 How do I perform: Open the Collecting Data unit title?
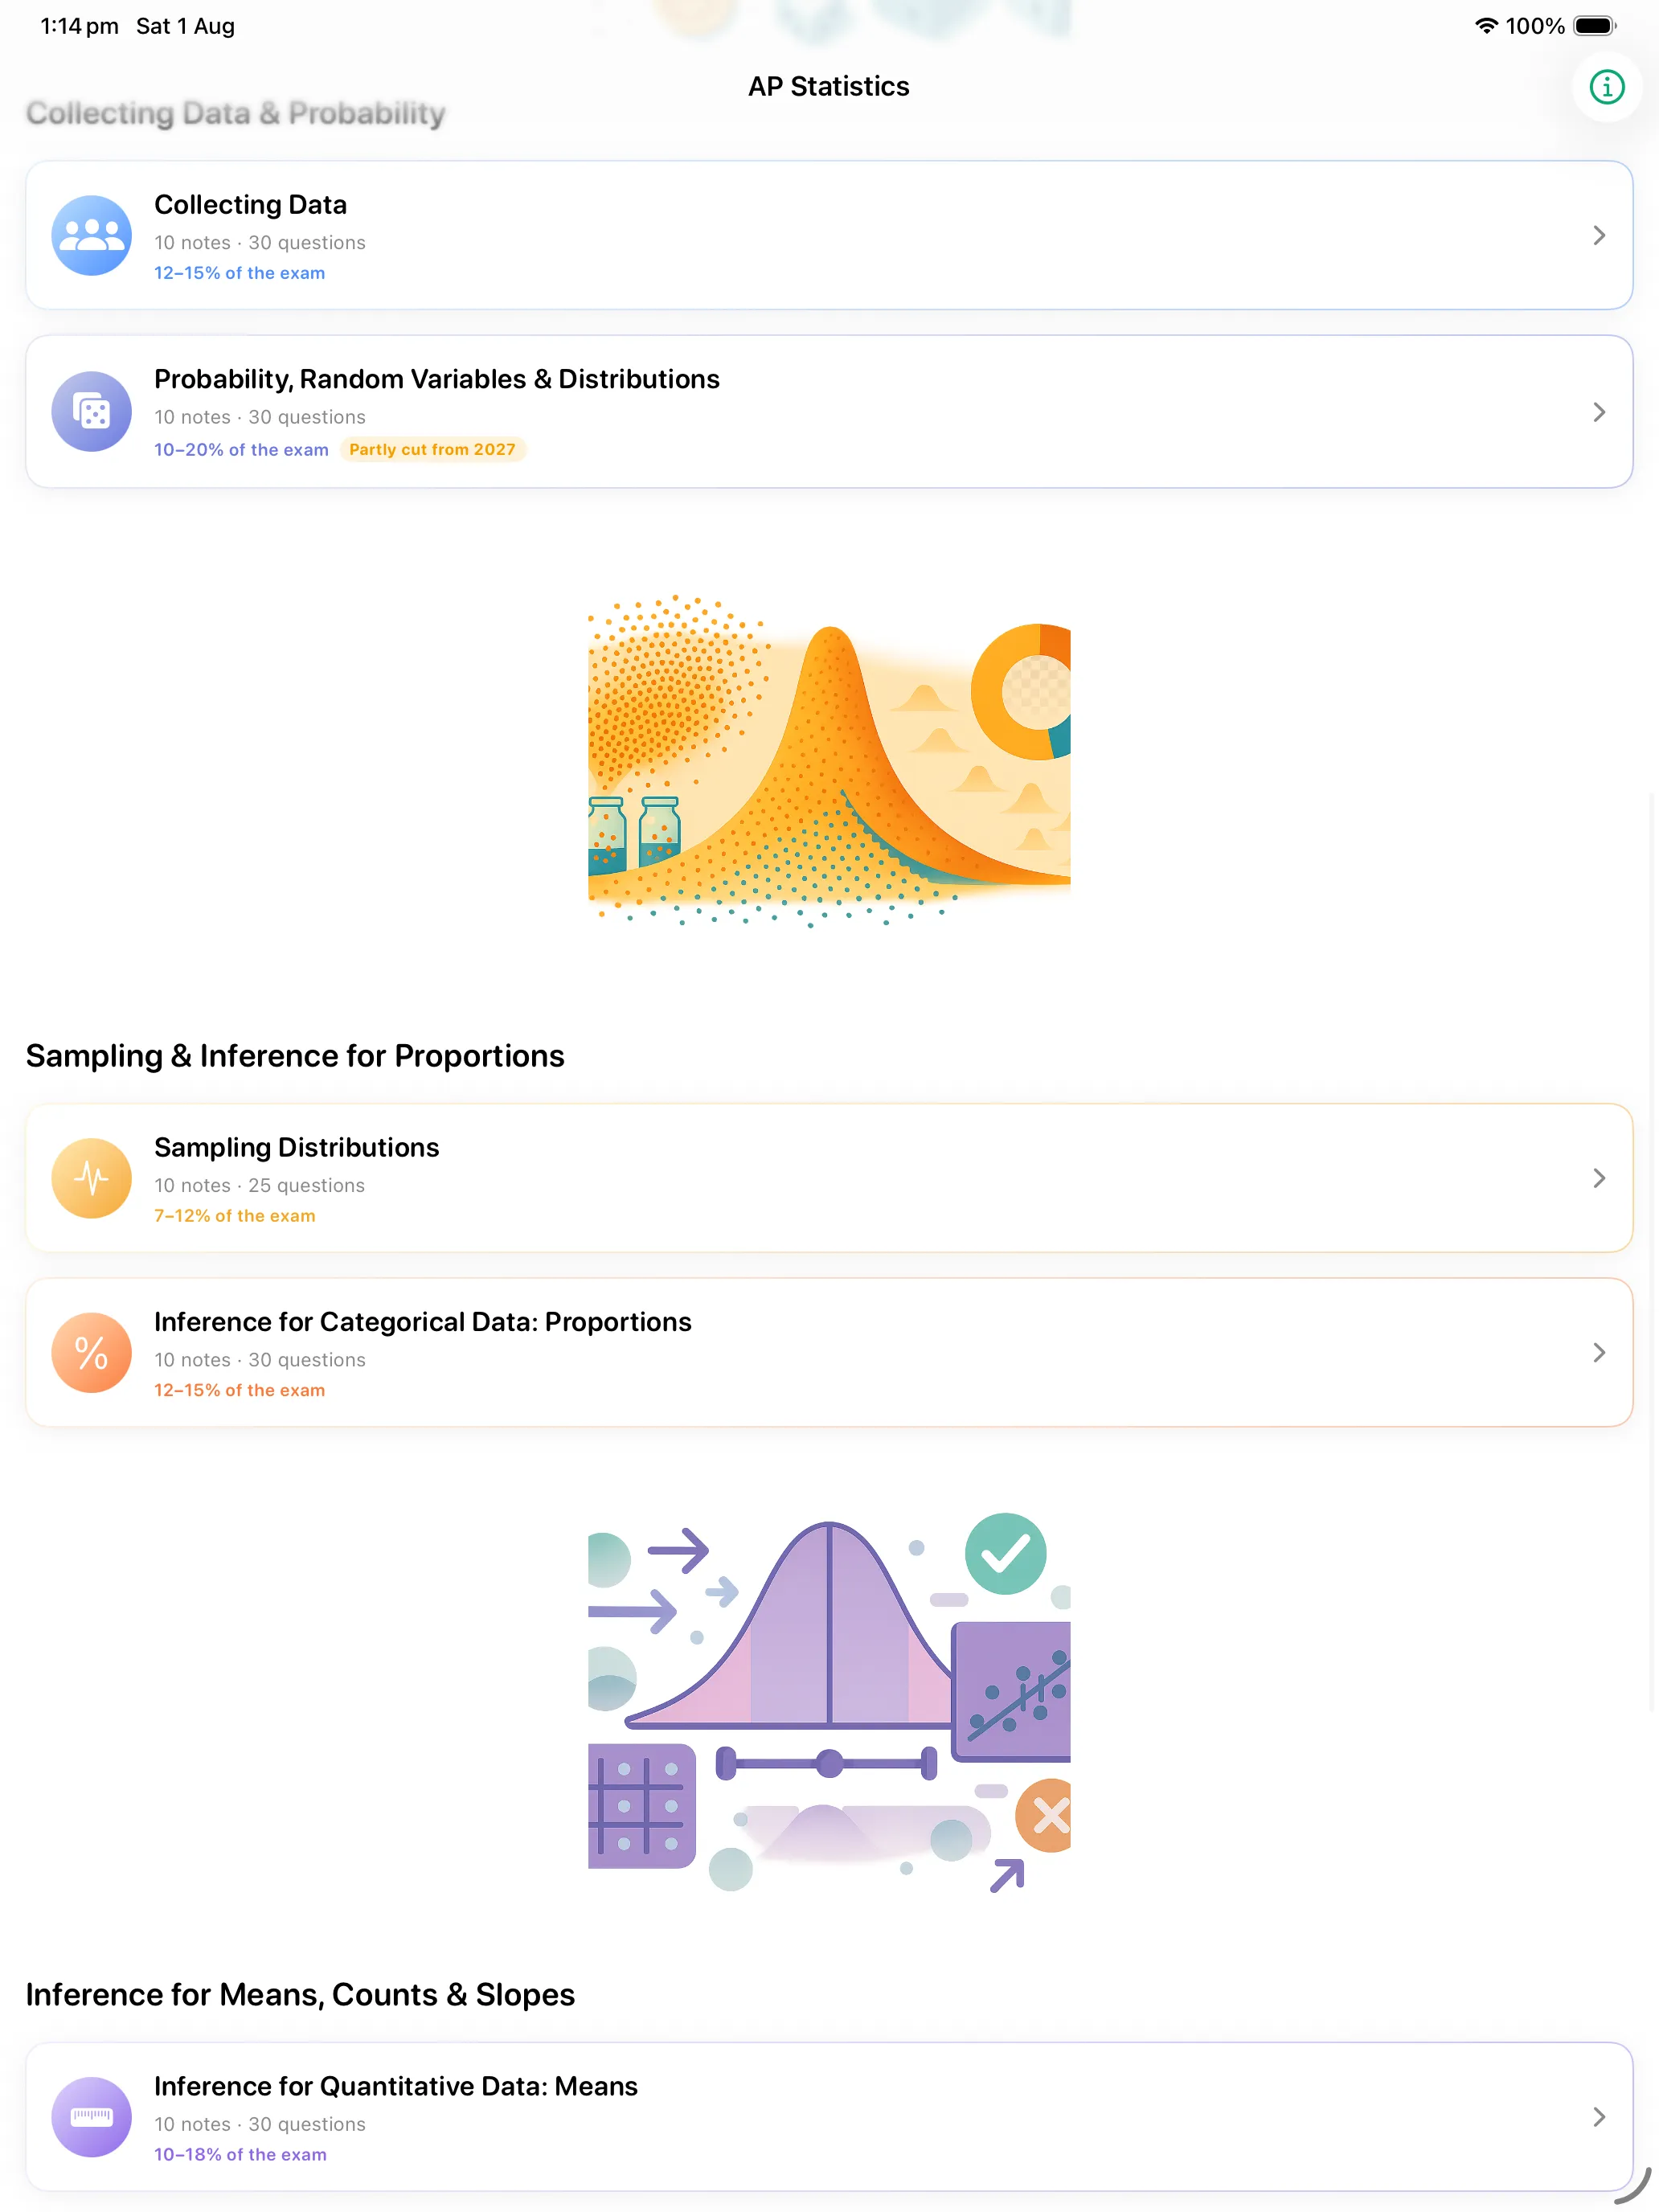coord(250,205)
